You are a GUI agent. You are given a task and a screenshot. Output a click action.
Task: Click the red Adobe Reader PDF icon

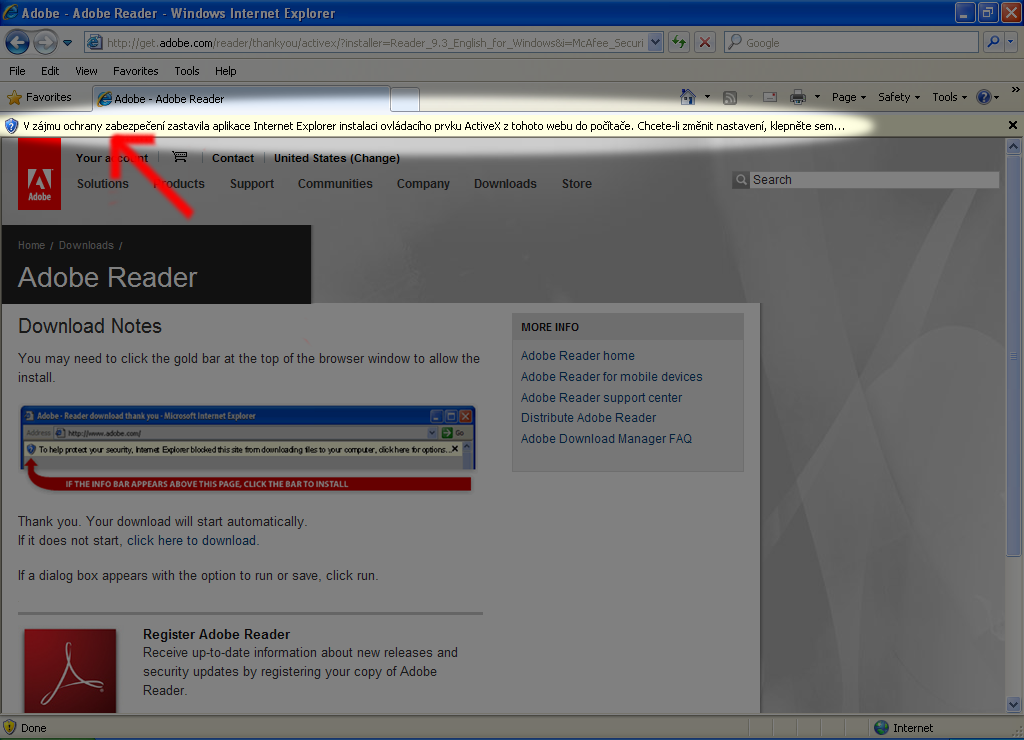[x=71, y=671]
